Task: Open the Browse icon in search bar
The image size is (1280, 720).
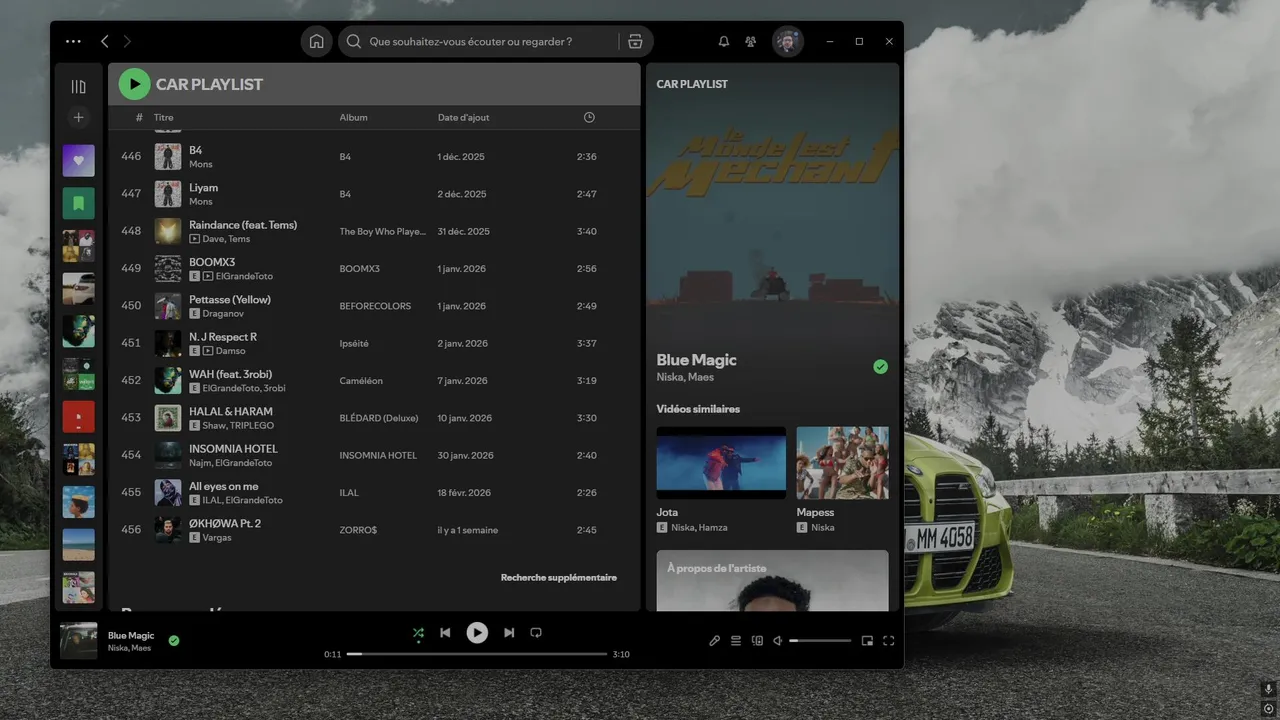Action: click(x=635, y=41)
